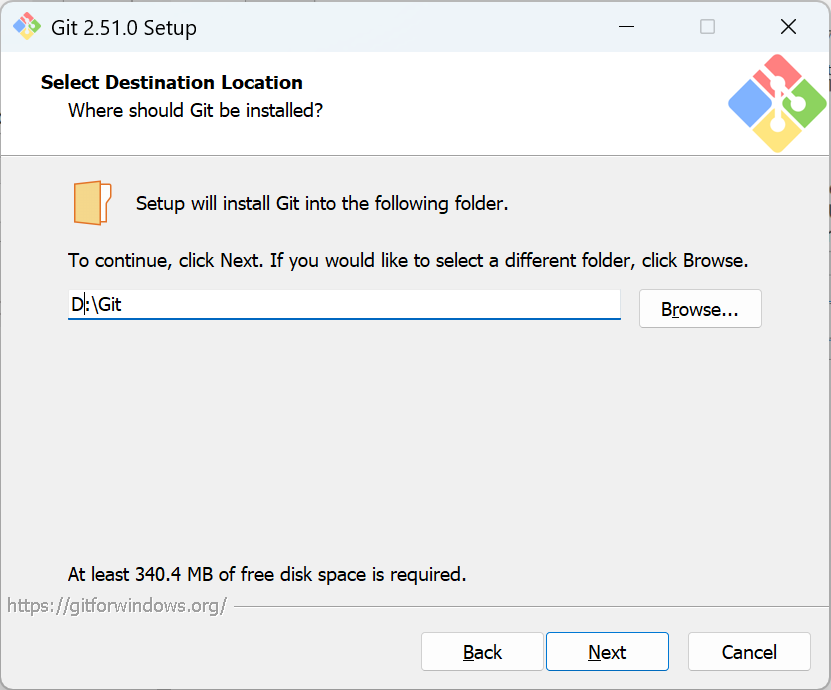Click the 'Git 2.51.0 Setup' window title
This screenshot has height=690, width=831.
[124, 28]
